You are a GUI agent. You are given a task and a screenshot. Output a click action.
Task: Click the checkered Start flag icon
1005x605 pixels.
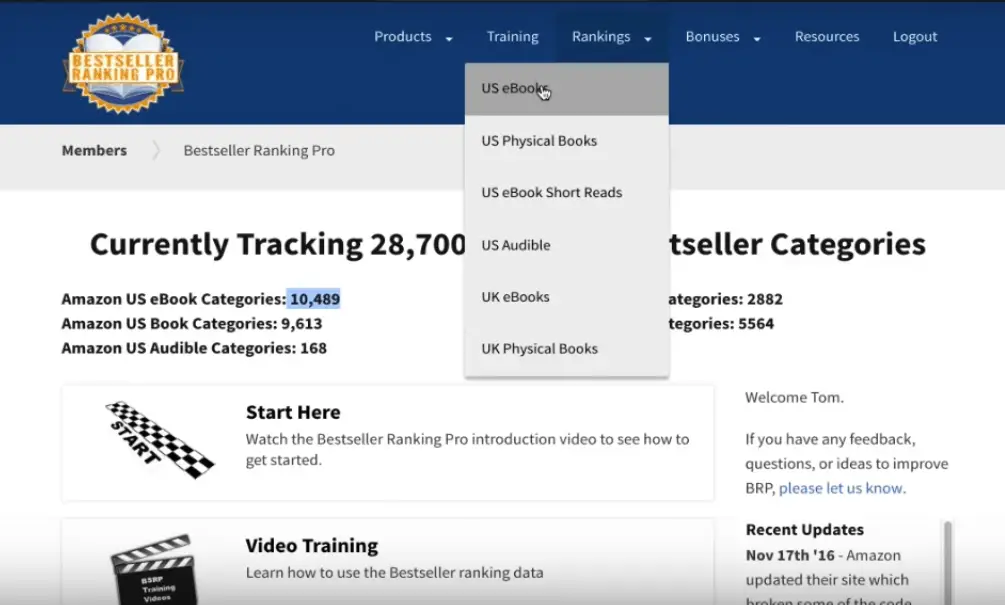[159, 440]
